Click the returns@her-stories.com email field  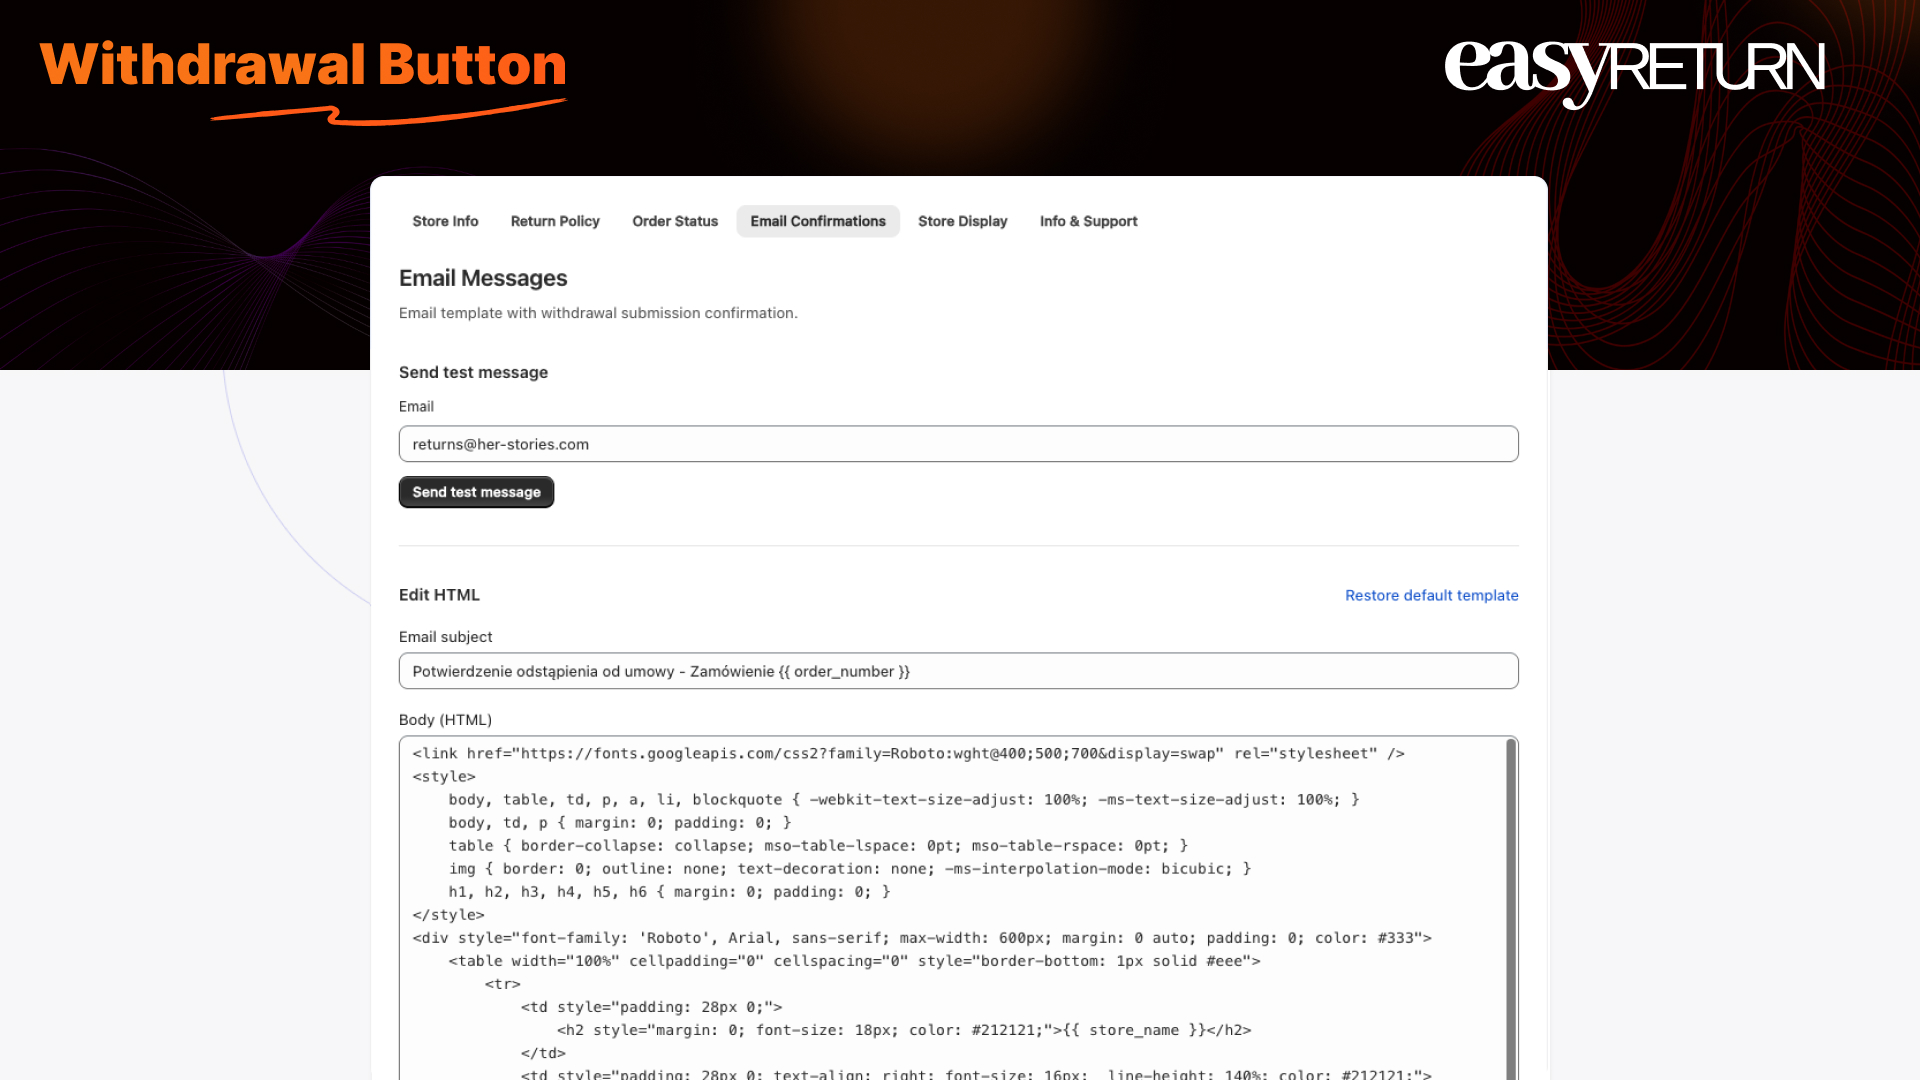[957, 444]
